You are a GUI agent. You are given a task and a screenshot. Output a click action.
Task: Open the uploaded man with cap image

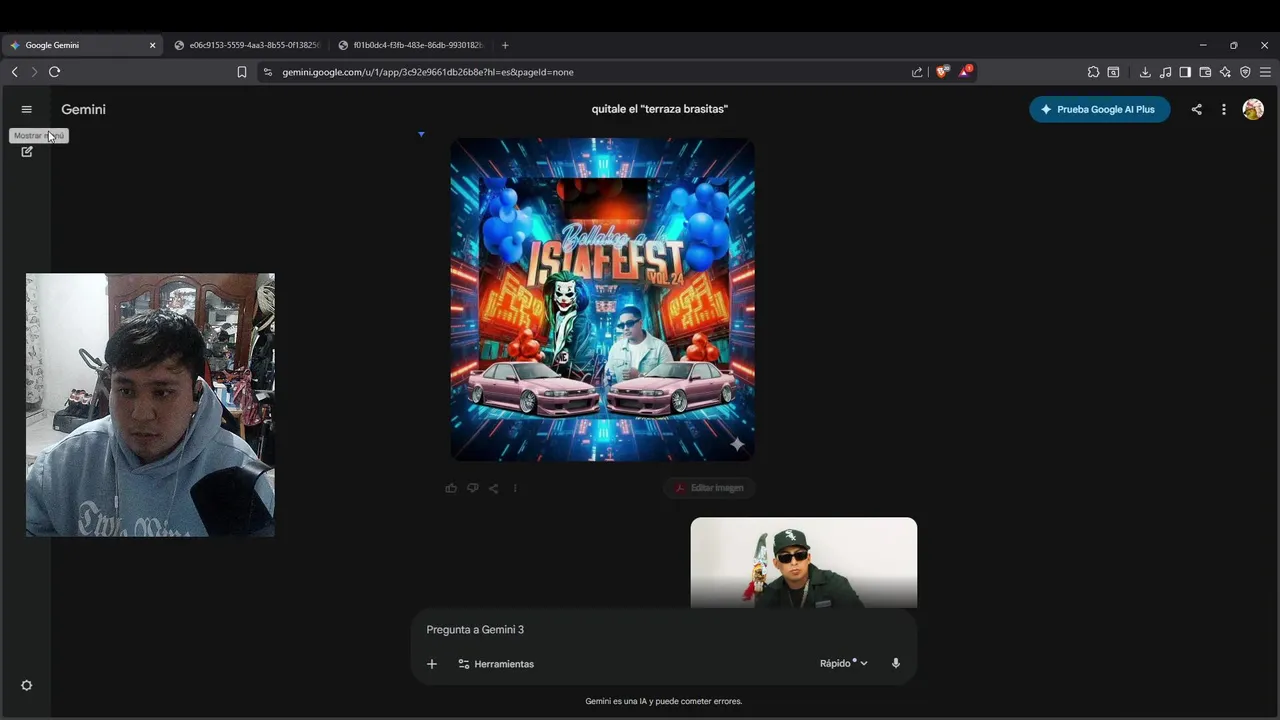point(804,562)
